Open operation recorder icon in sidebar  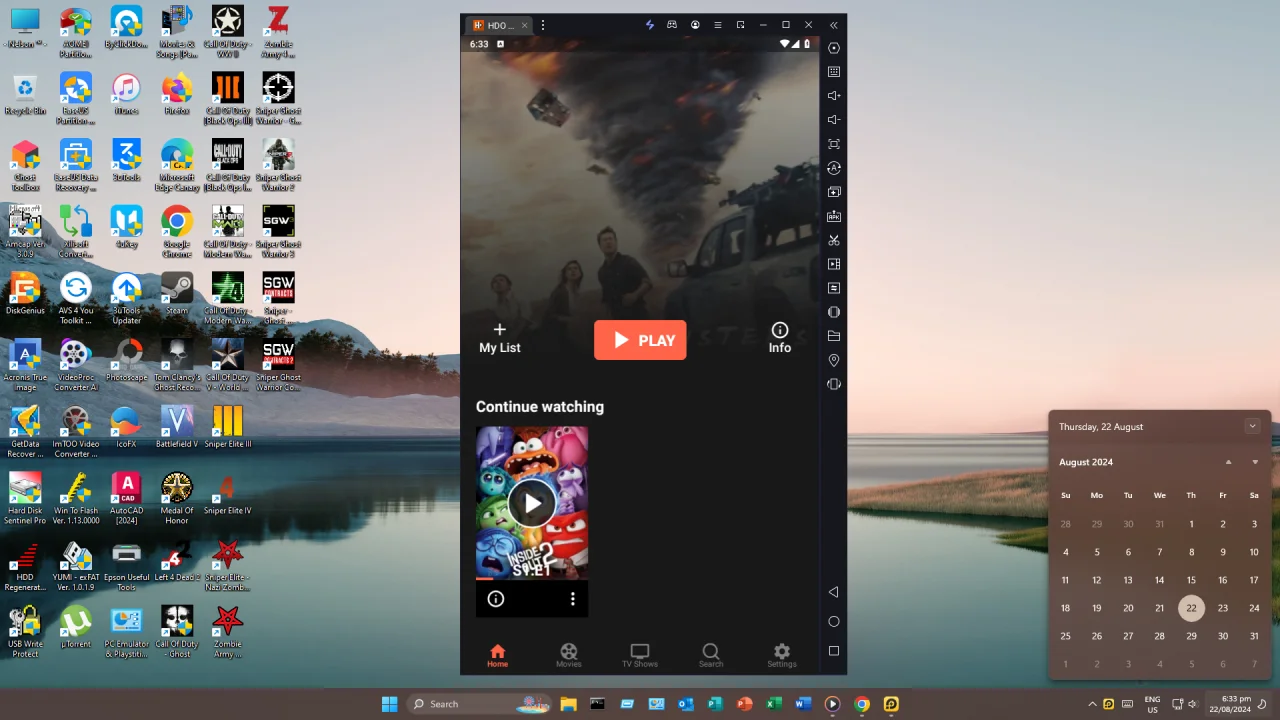pos(834,288)
